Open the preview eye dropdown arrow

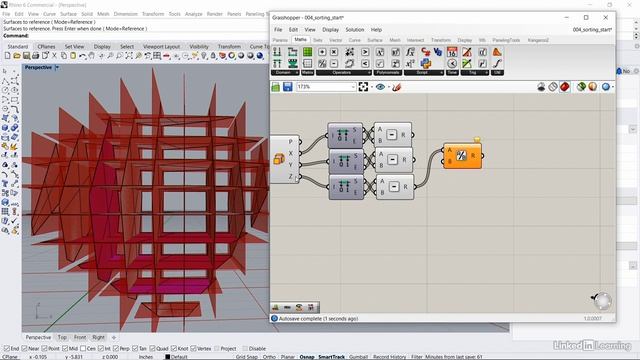click(389, 87)
